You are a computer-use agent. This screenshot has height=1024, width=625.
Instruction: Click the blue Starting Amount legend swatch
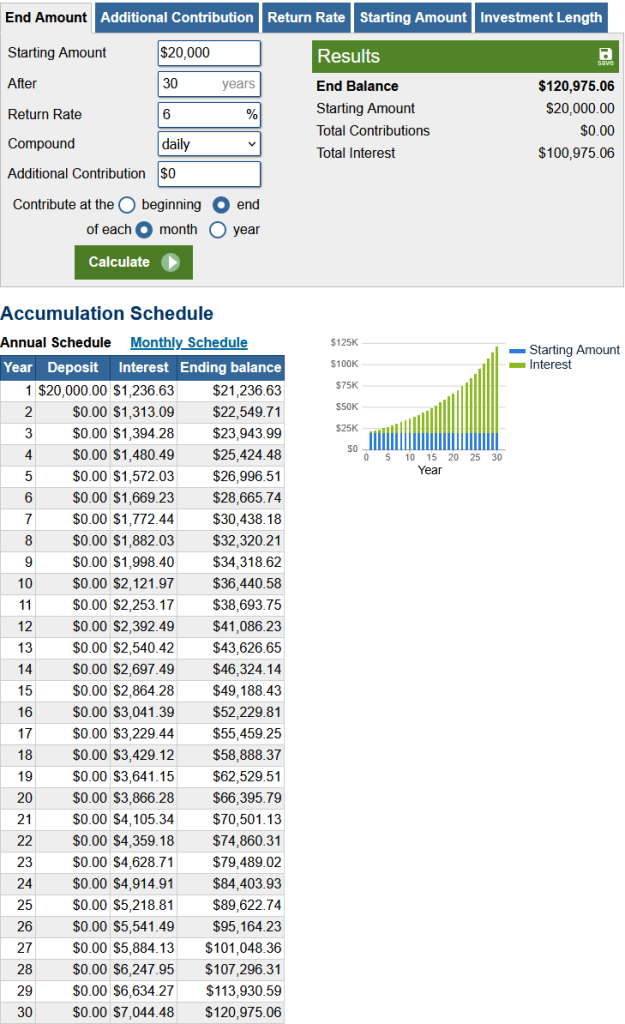point(517,350)
